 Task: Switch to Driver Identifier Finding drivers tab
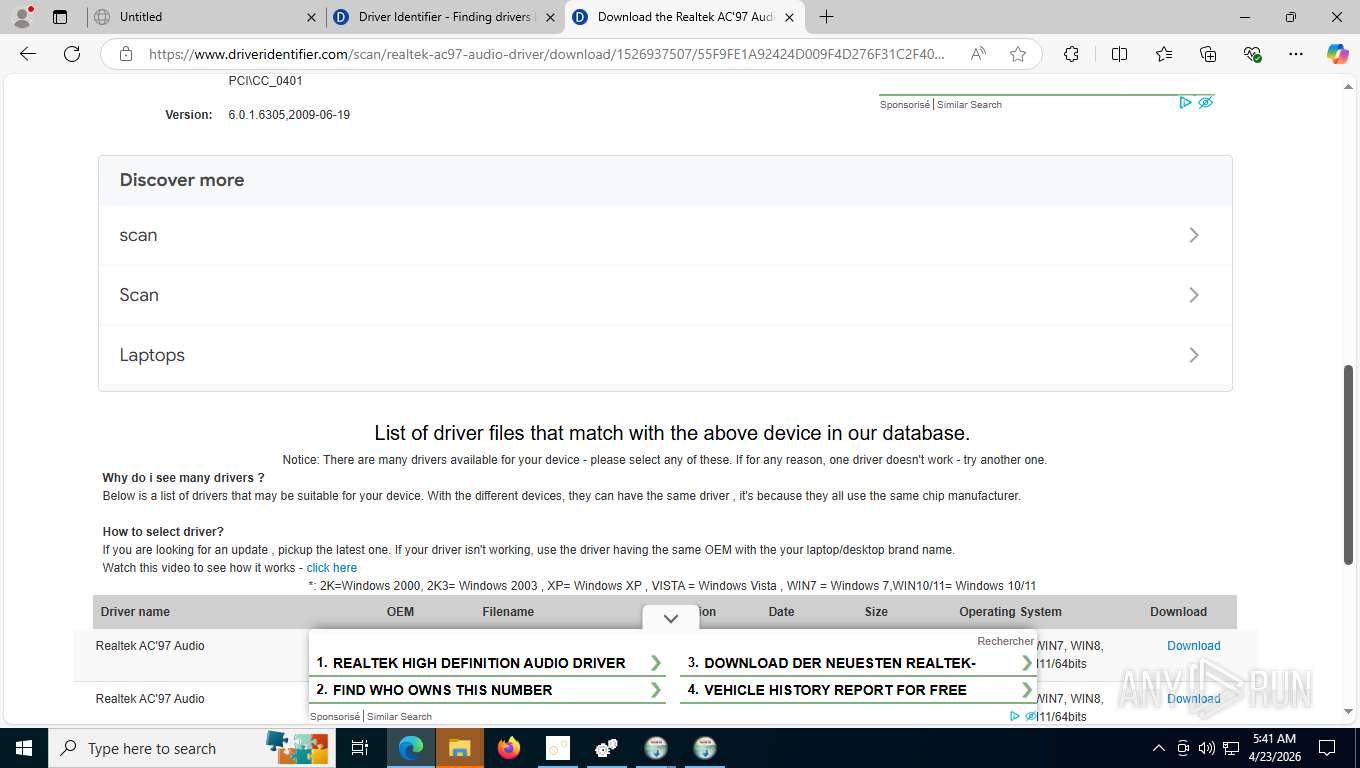tap(445, 17)
